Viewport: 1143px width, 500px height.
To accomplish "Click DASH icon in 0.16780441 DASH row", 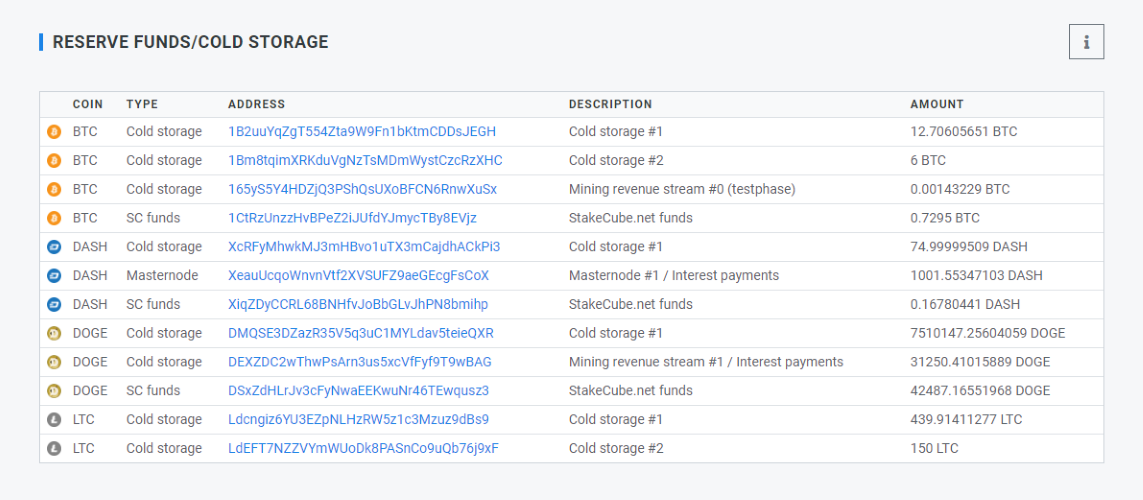I will (54, 305).
